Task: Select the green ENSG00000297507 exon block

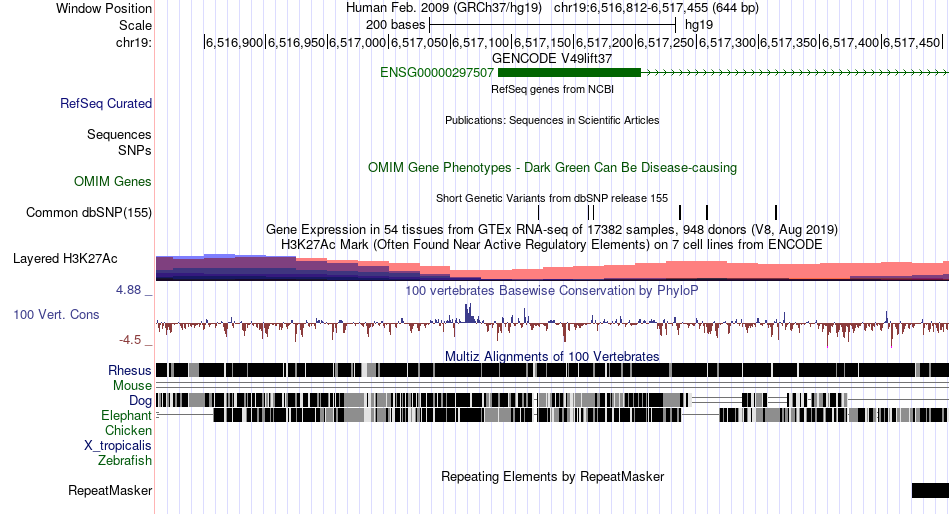Action: click(570, 73)
